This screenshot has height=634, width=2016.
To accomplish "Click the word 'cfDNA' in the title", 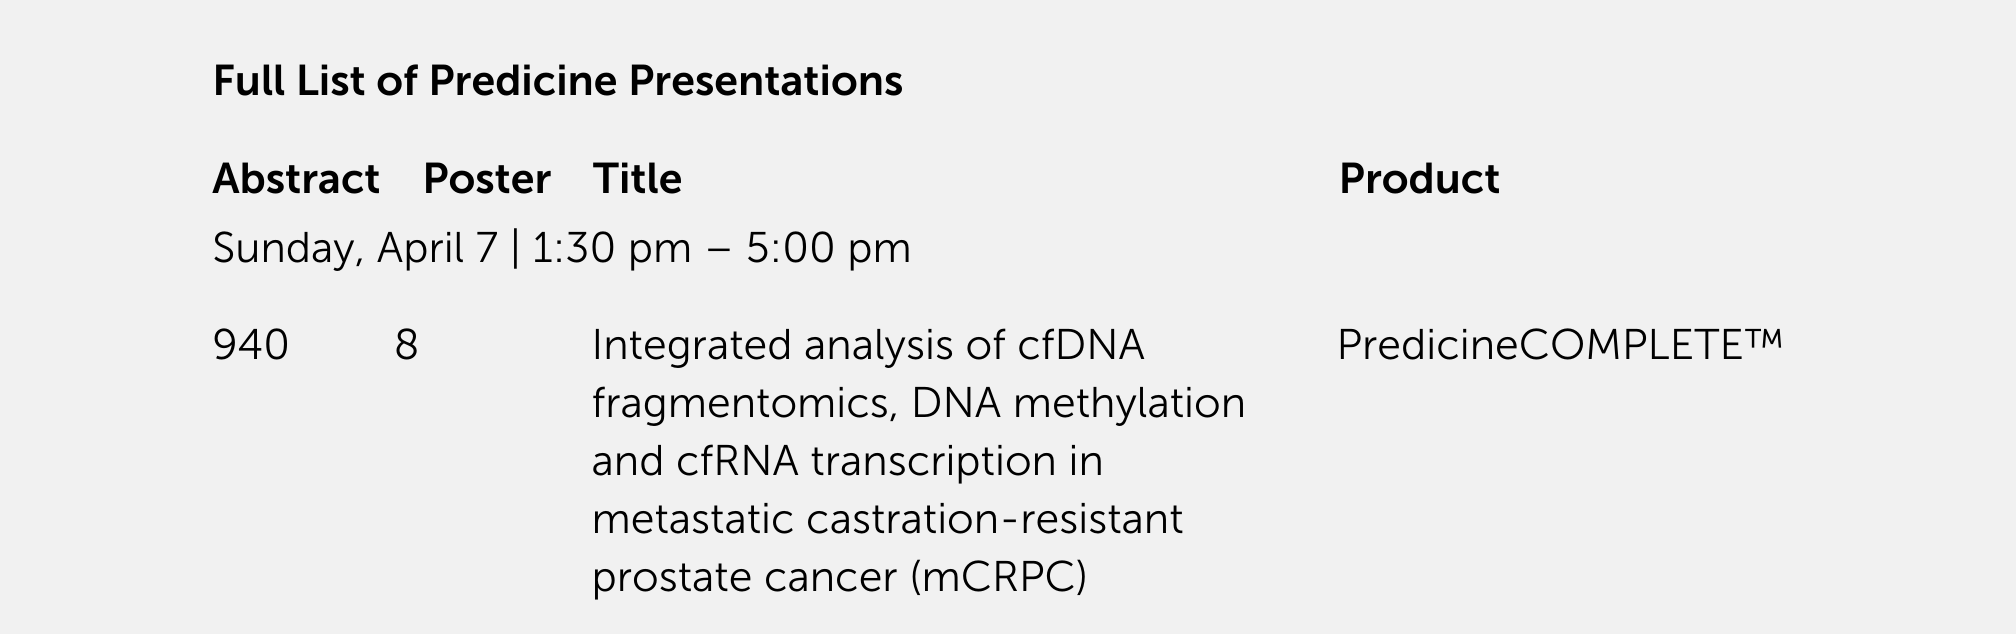I will pos(1080,345).
